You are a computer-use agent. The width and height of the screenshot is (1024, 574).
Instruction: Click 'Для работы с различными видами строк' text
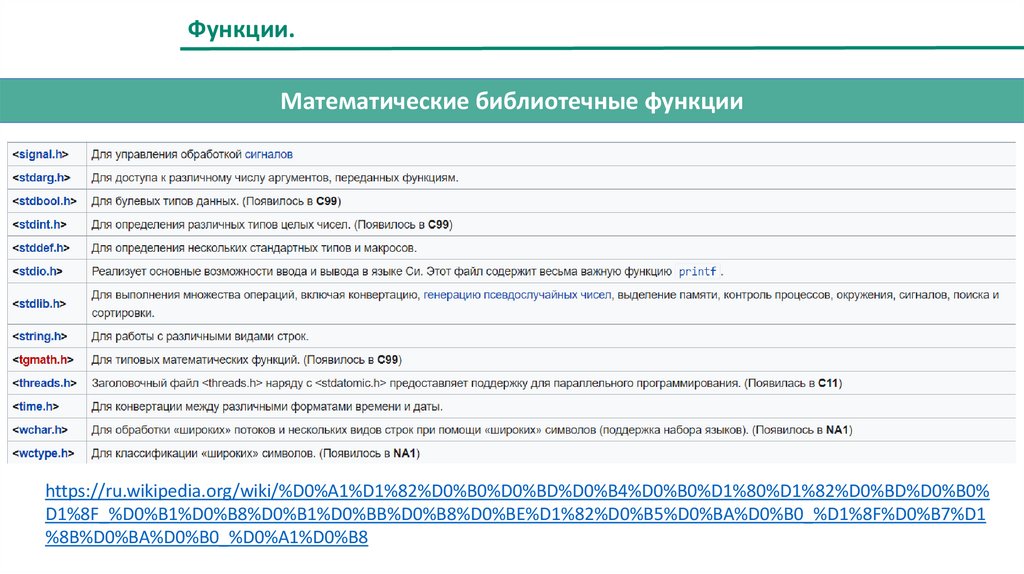(x=200, y=336)
